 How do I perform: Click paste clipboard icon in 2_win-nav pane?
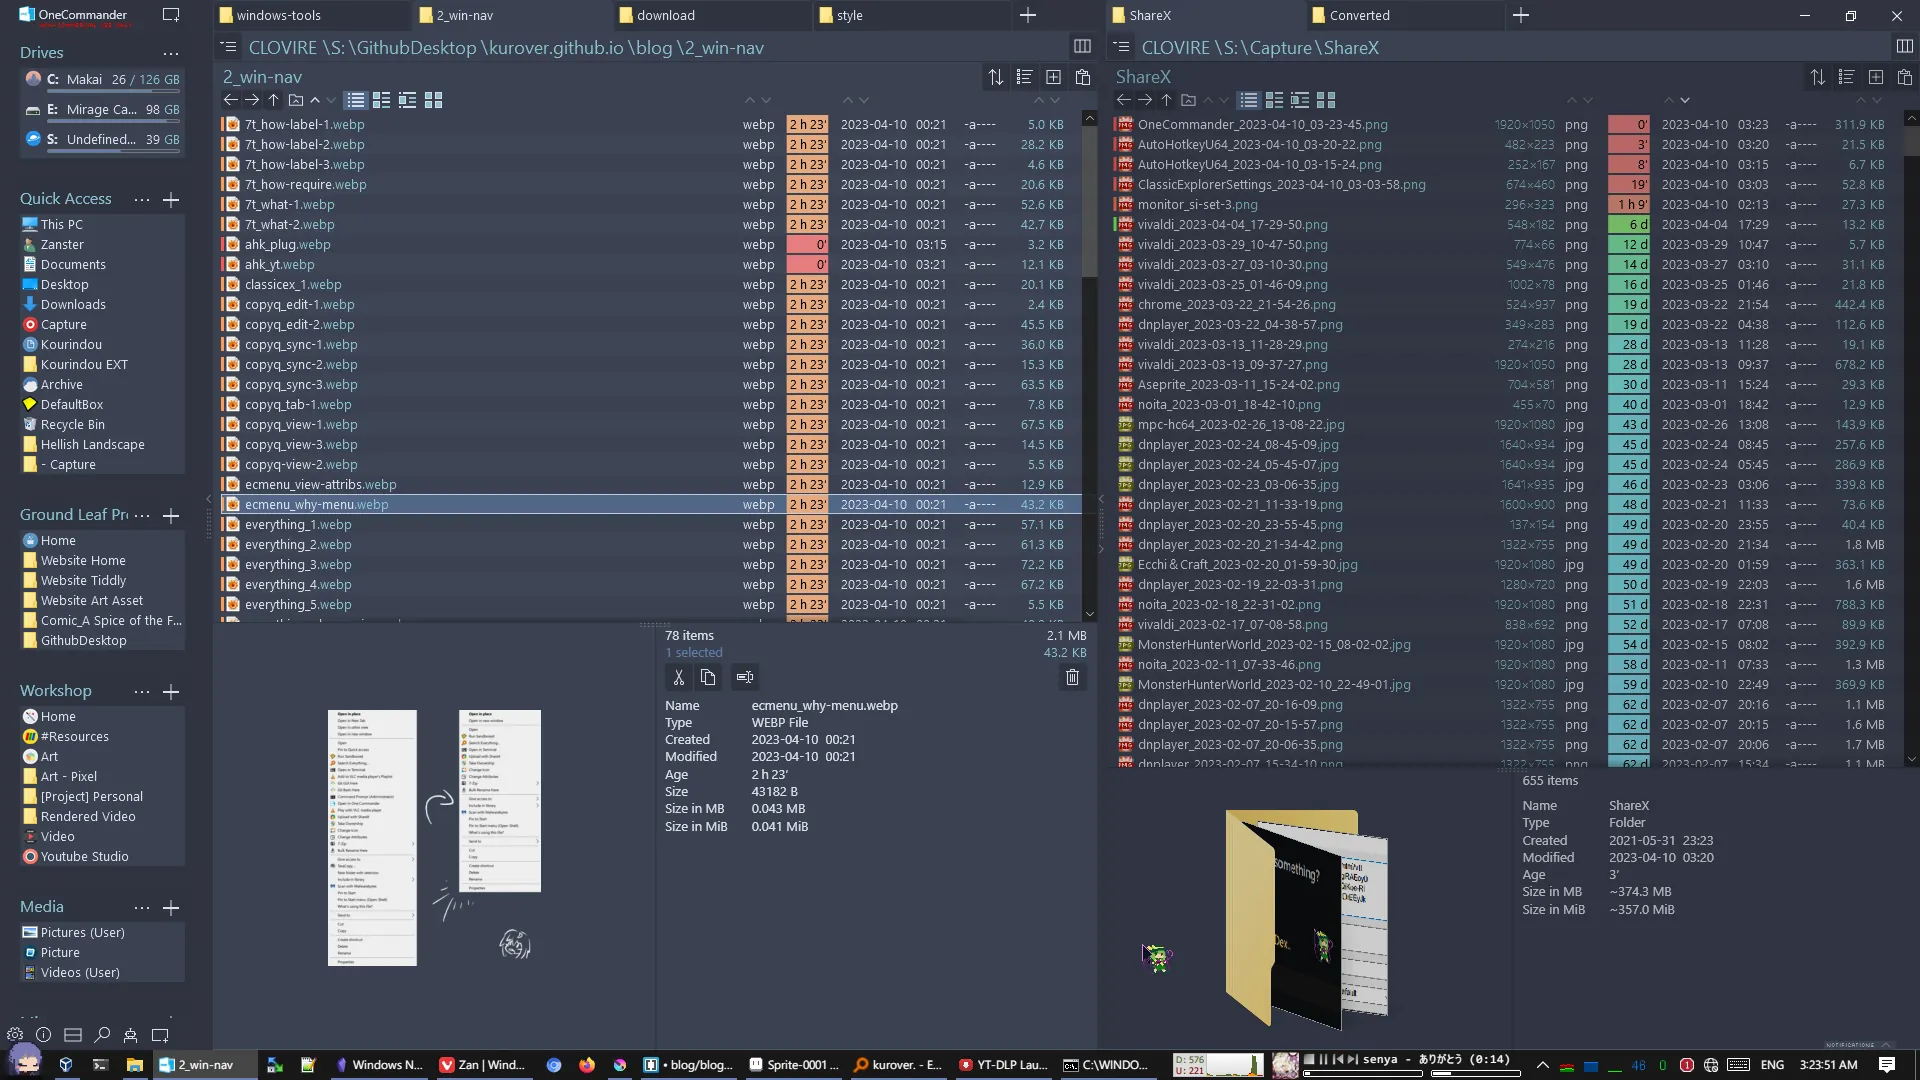point(1082,77)
